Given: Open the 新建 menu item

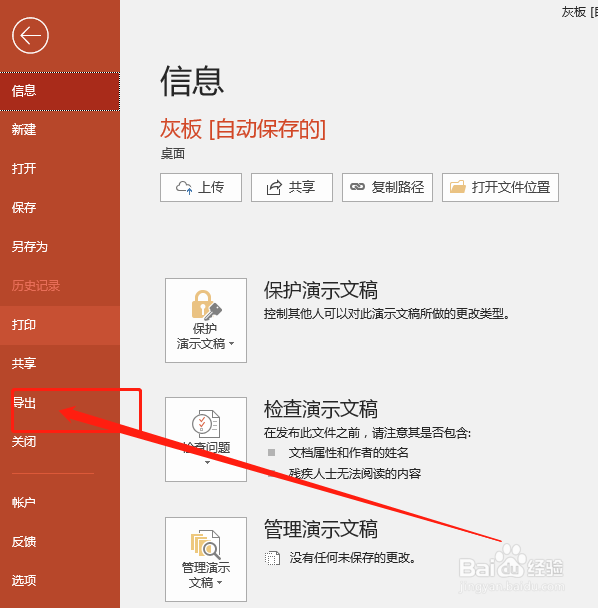Looking at the screenshot, I should tap(60, 130).
